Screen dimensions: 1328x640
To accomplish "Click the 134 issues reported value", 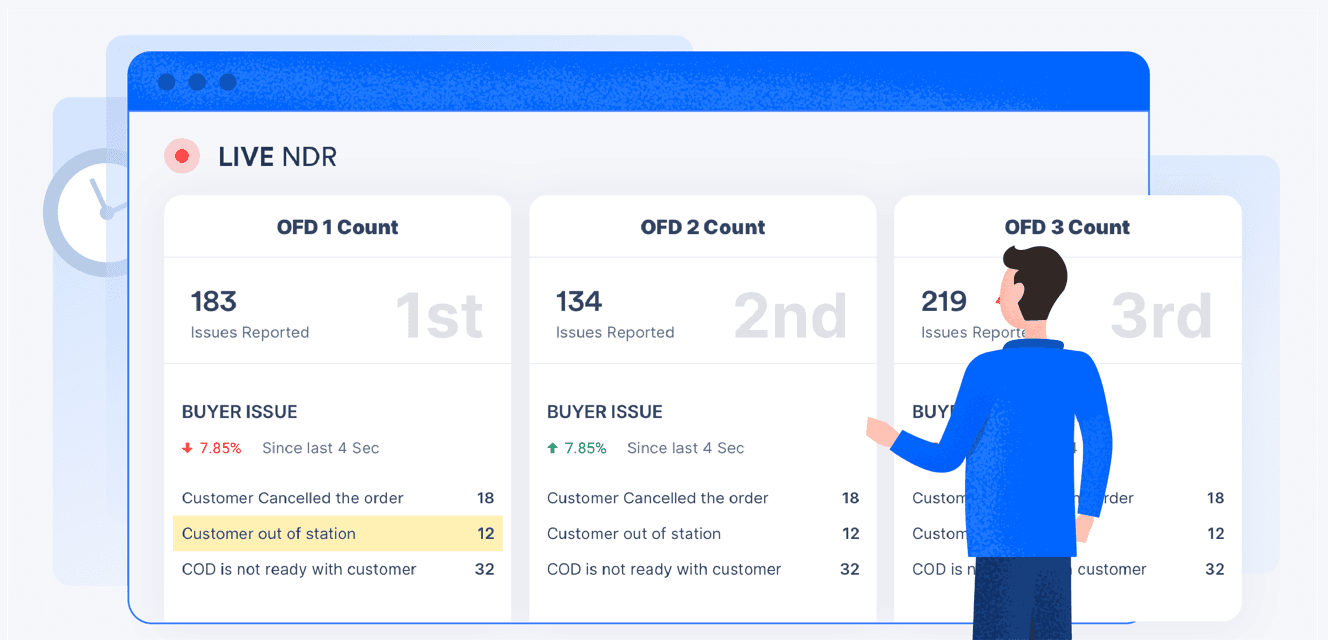I will click(579, 301).
